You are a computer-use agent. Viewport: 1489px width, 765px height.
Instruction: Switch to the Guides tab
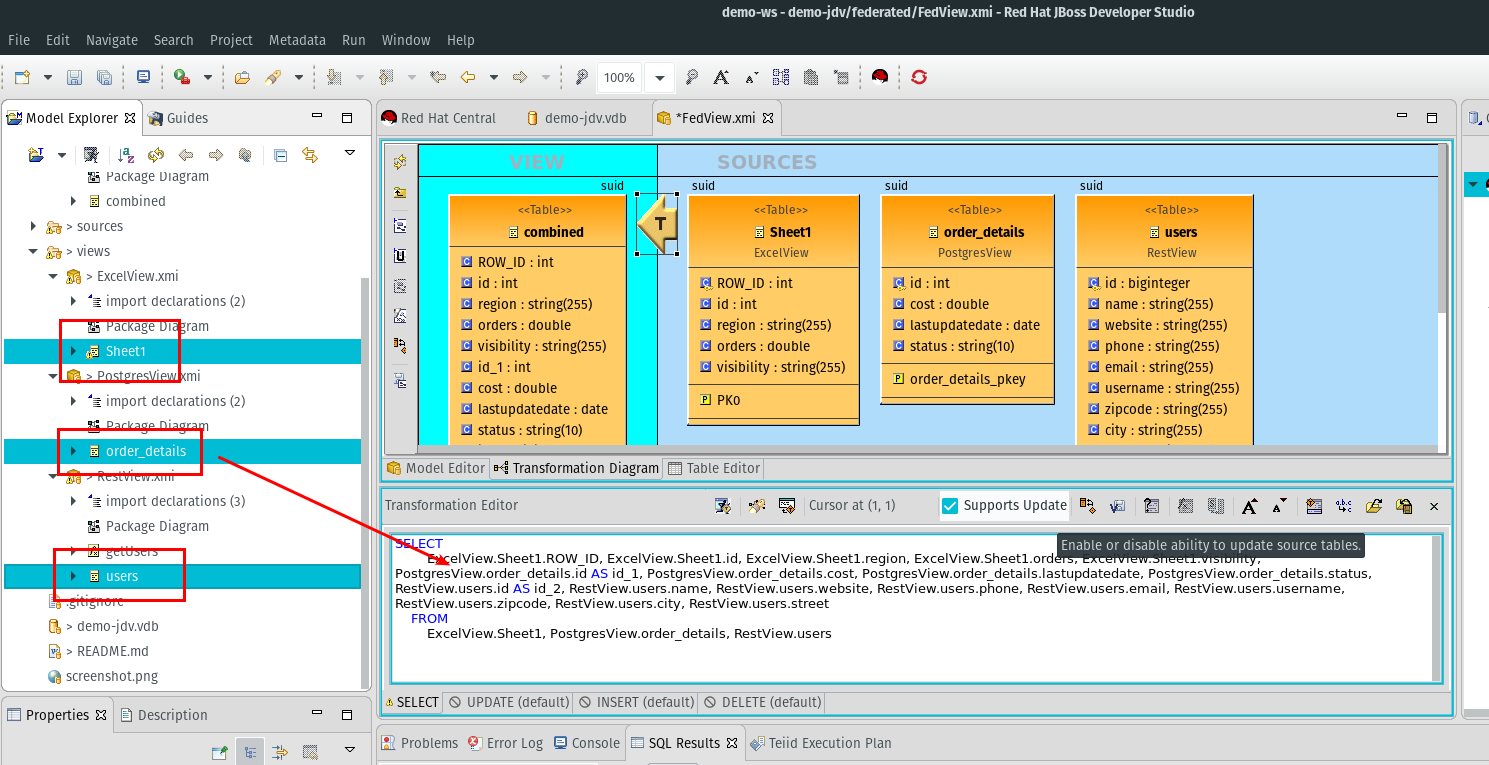(178, 118)
